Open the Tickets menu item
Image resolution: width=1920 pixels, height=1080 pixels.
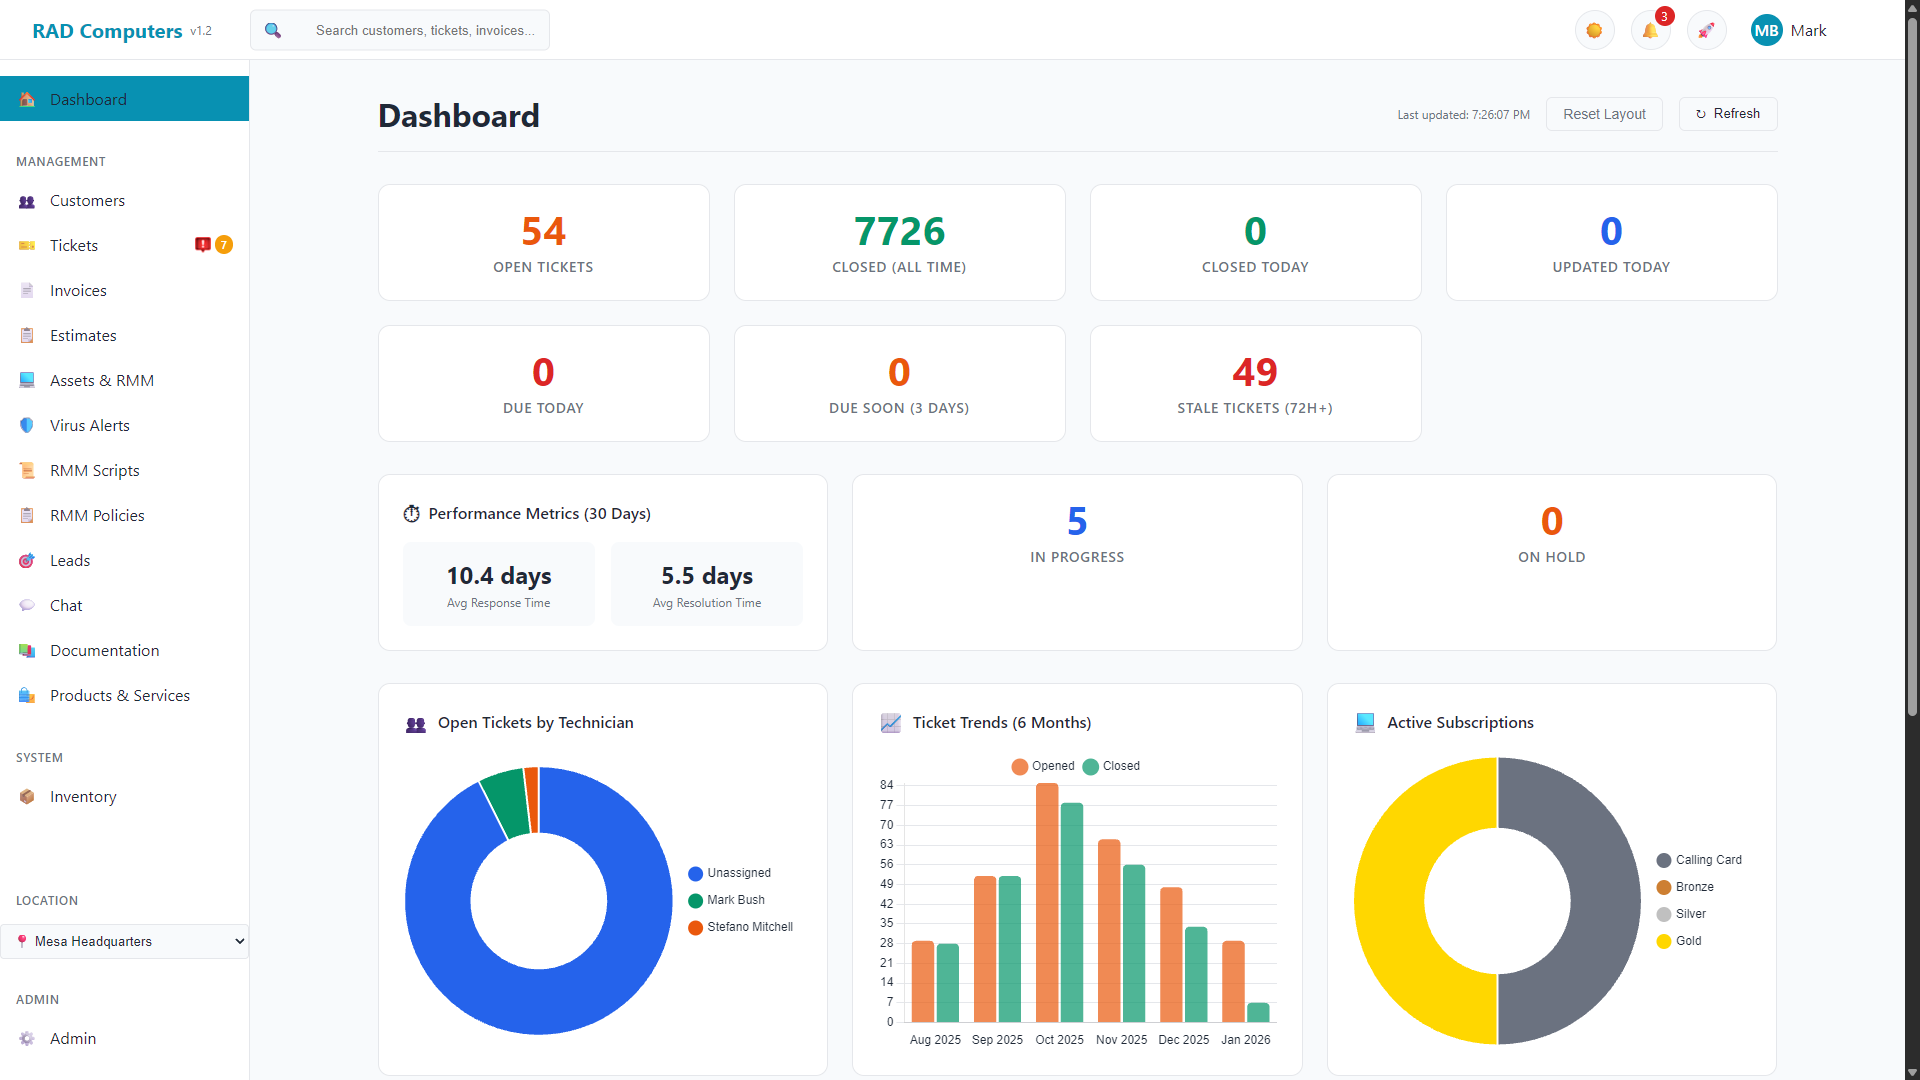pyautogui.click(x=74, y=246)
